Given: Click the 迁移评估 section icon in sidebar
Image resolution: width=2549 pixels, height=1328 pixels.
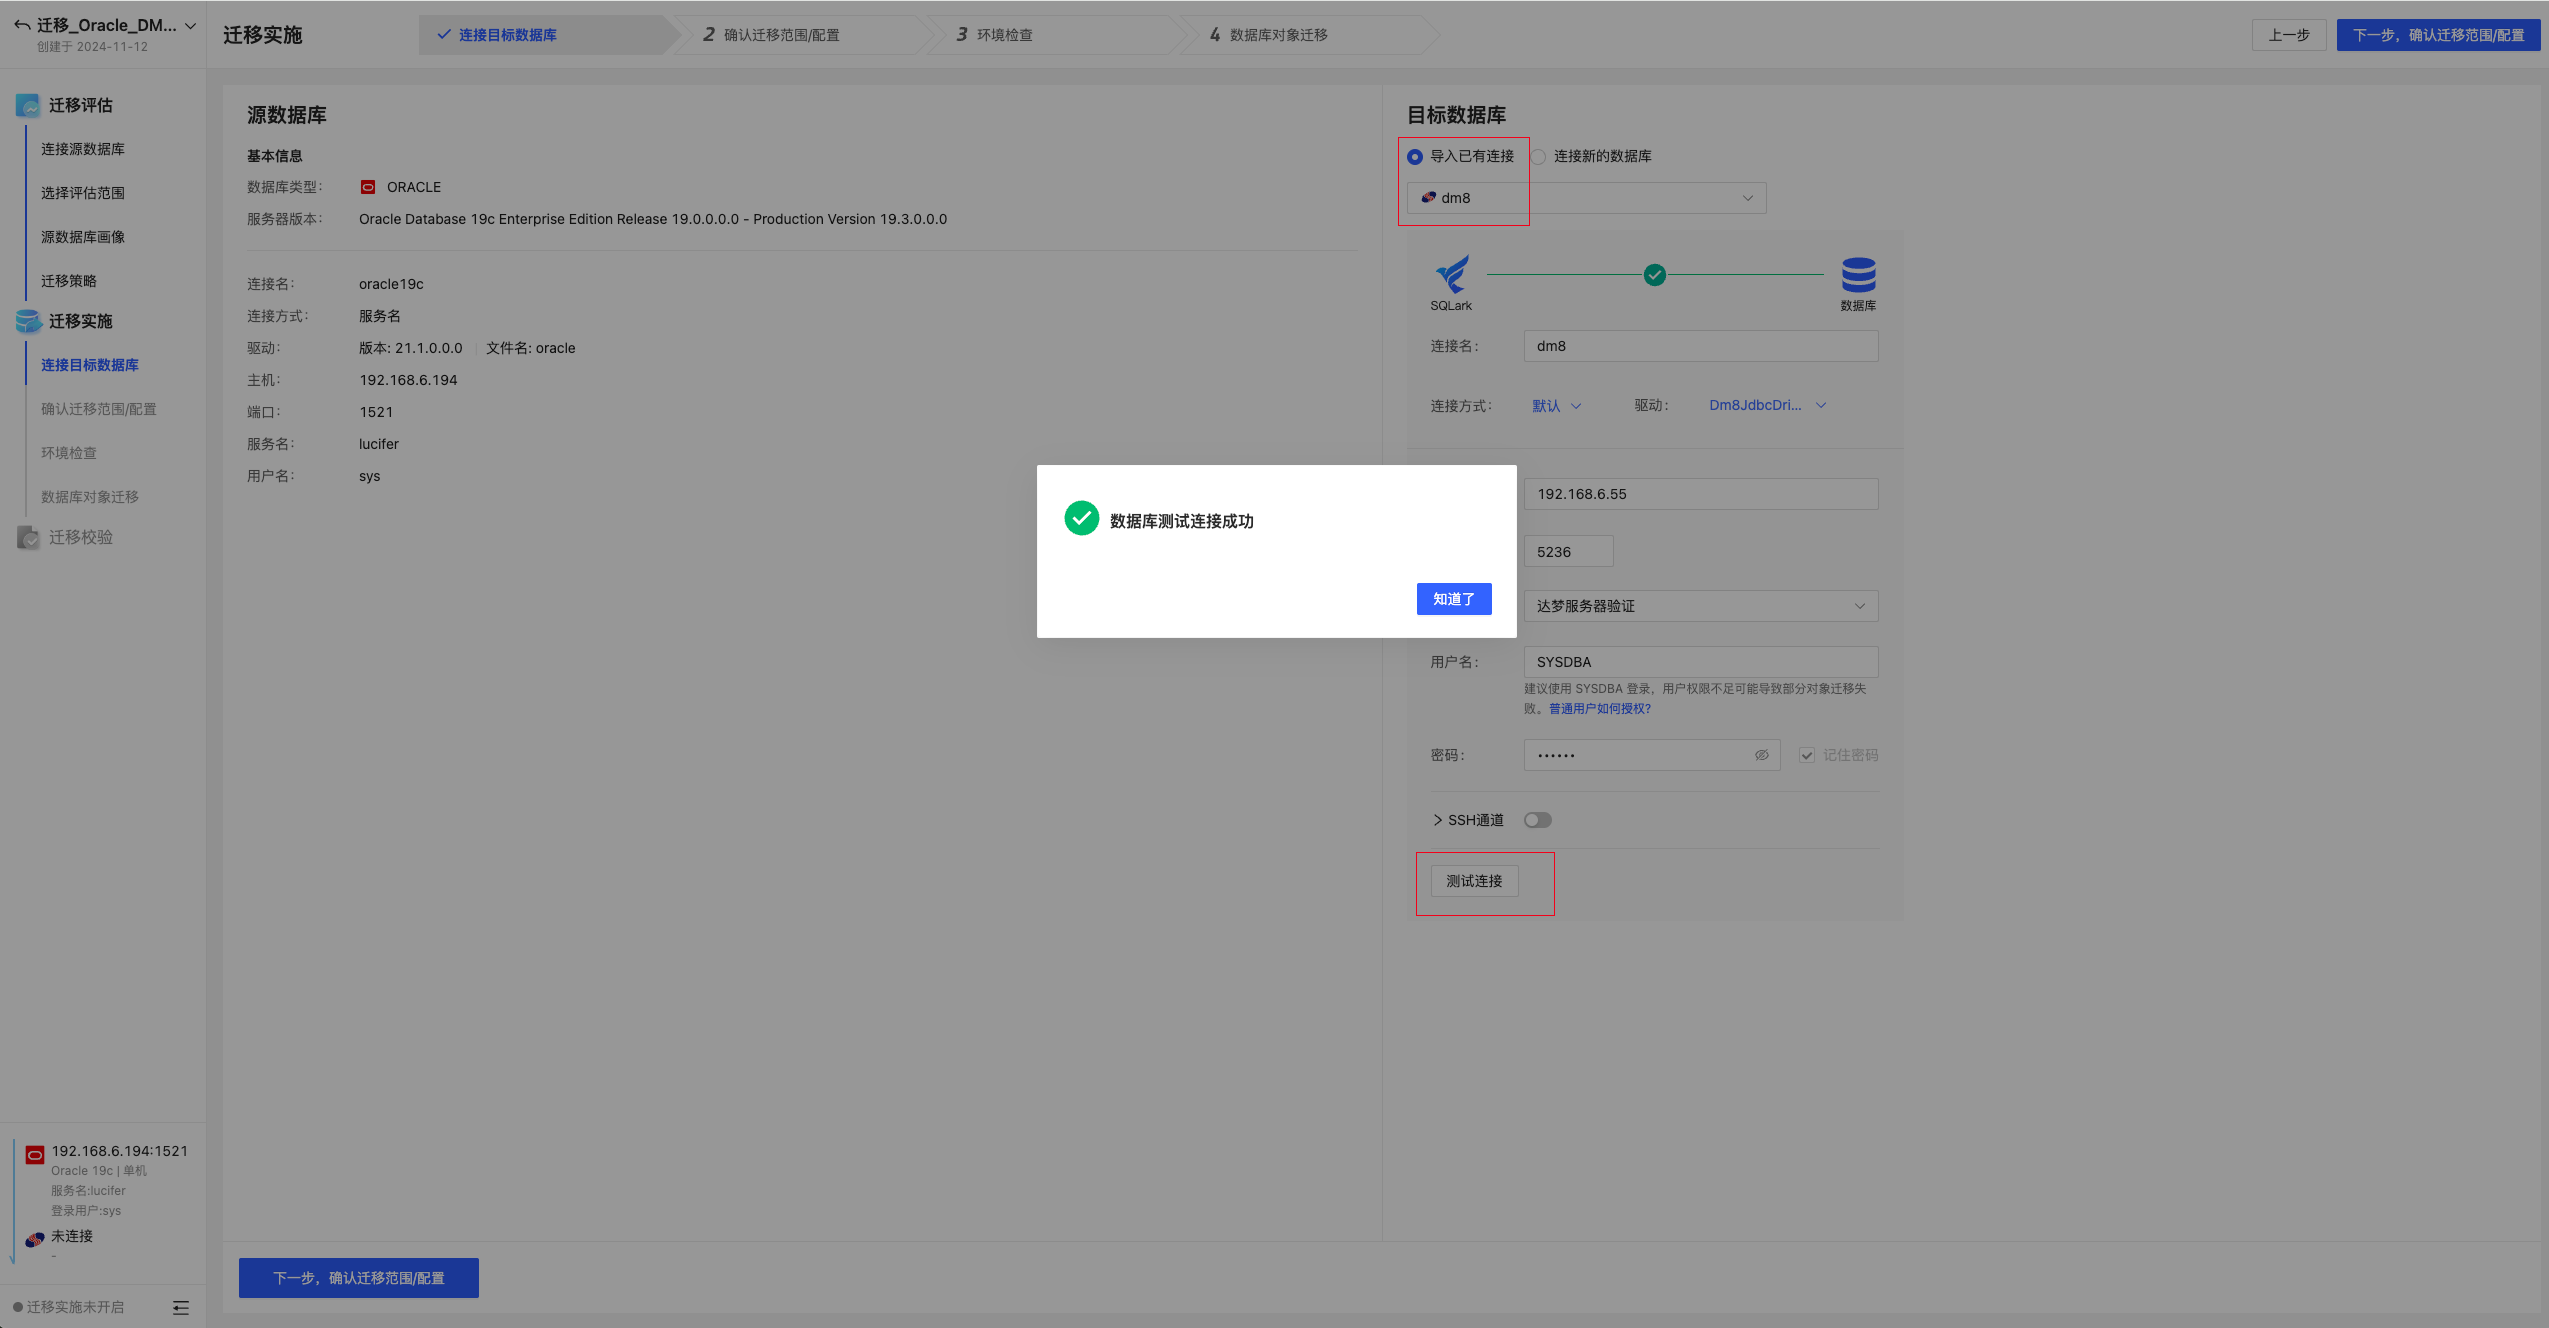Looking at the screenshot, I should (27, 105).
